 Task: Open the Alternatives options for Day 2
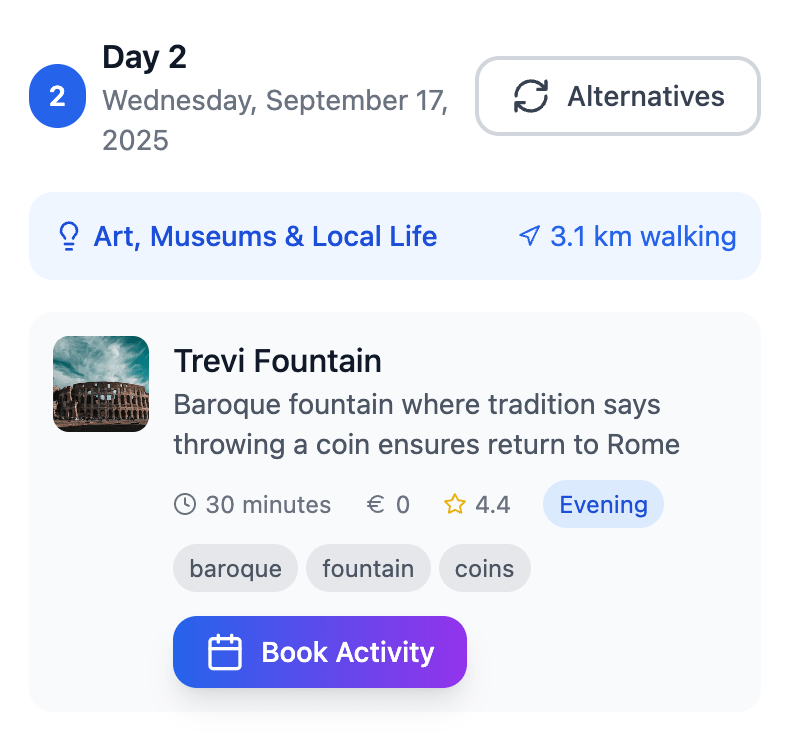[617, 96]
